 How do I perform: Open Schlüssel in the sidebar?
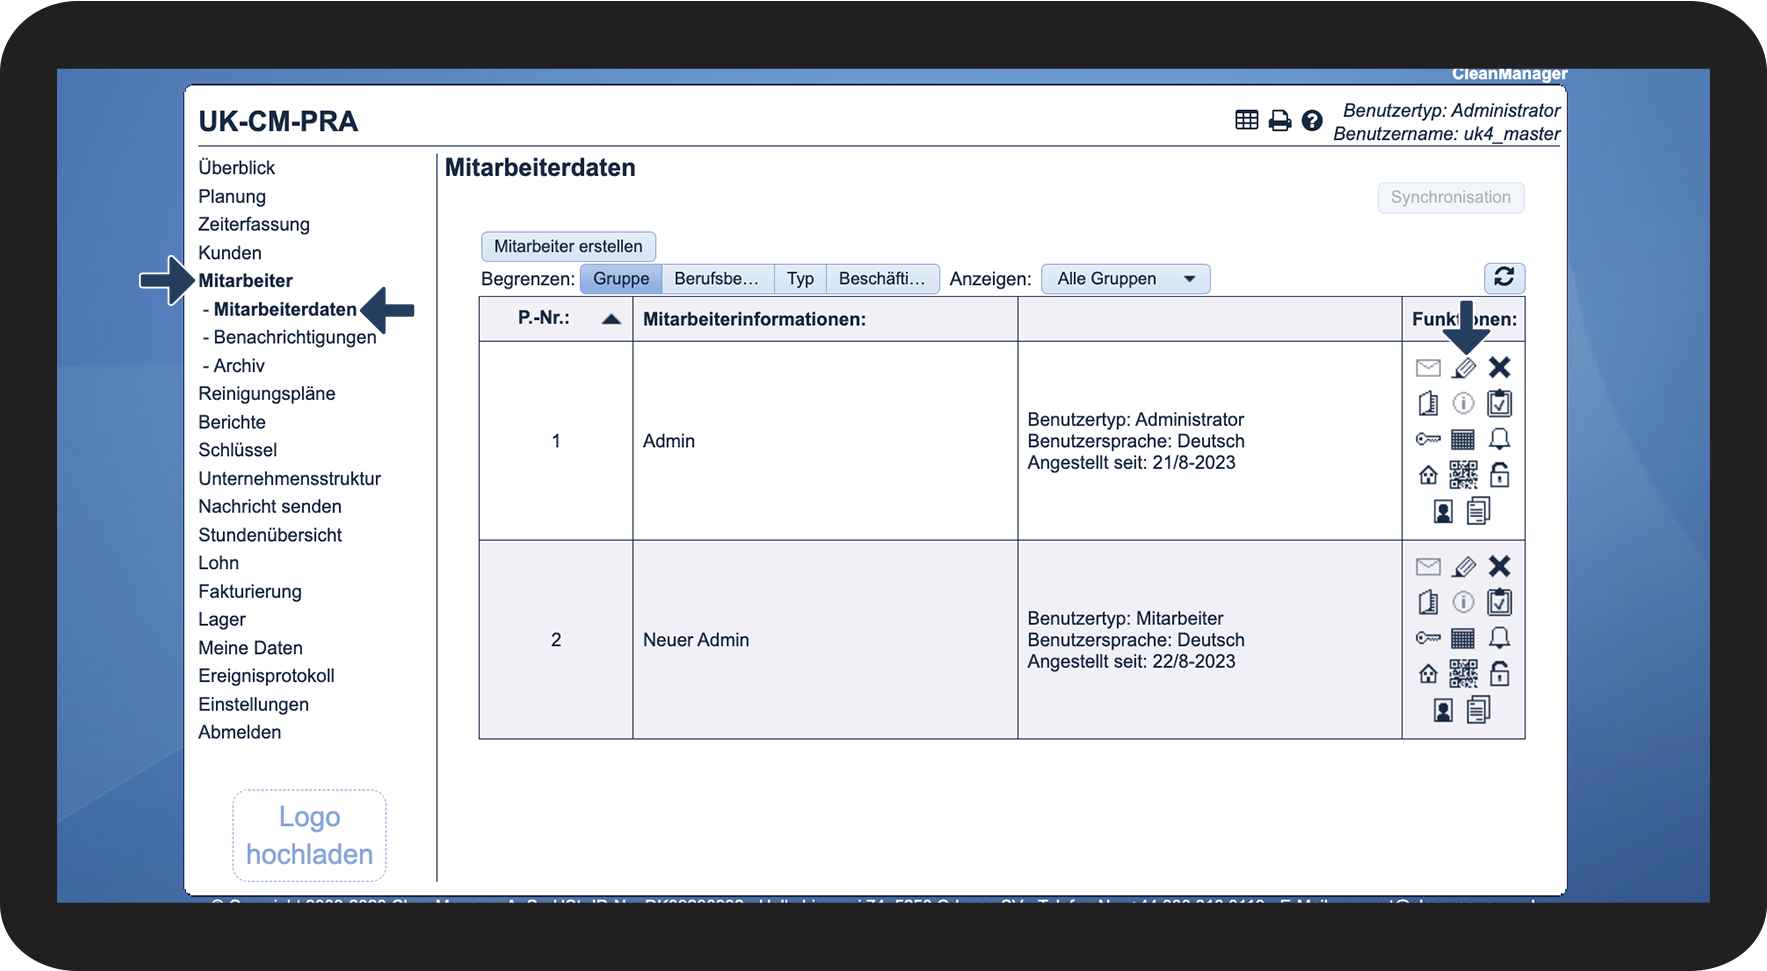click(238, 450)
